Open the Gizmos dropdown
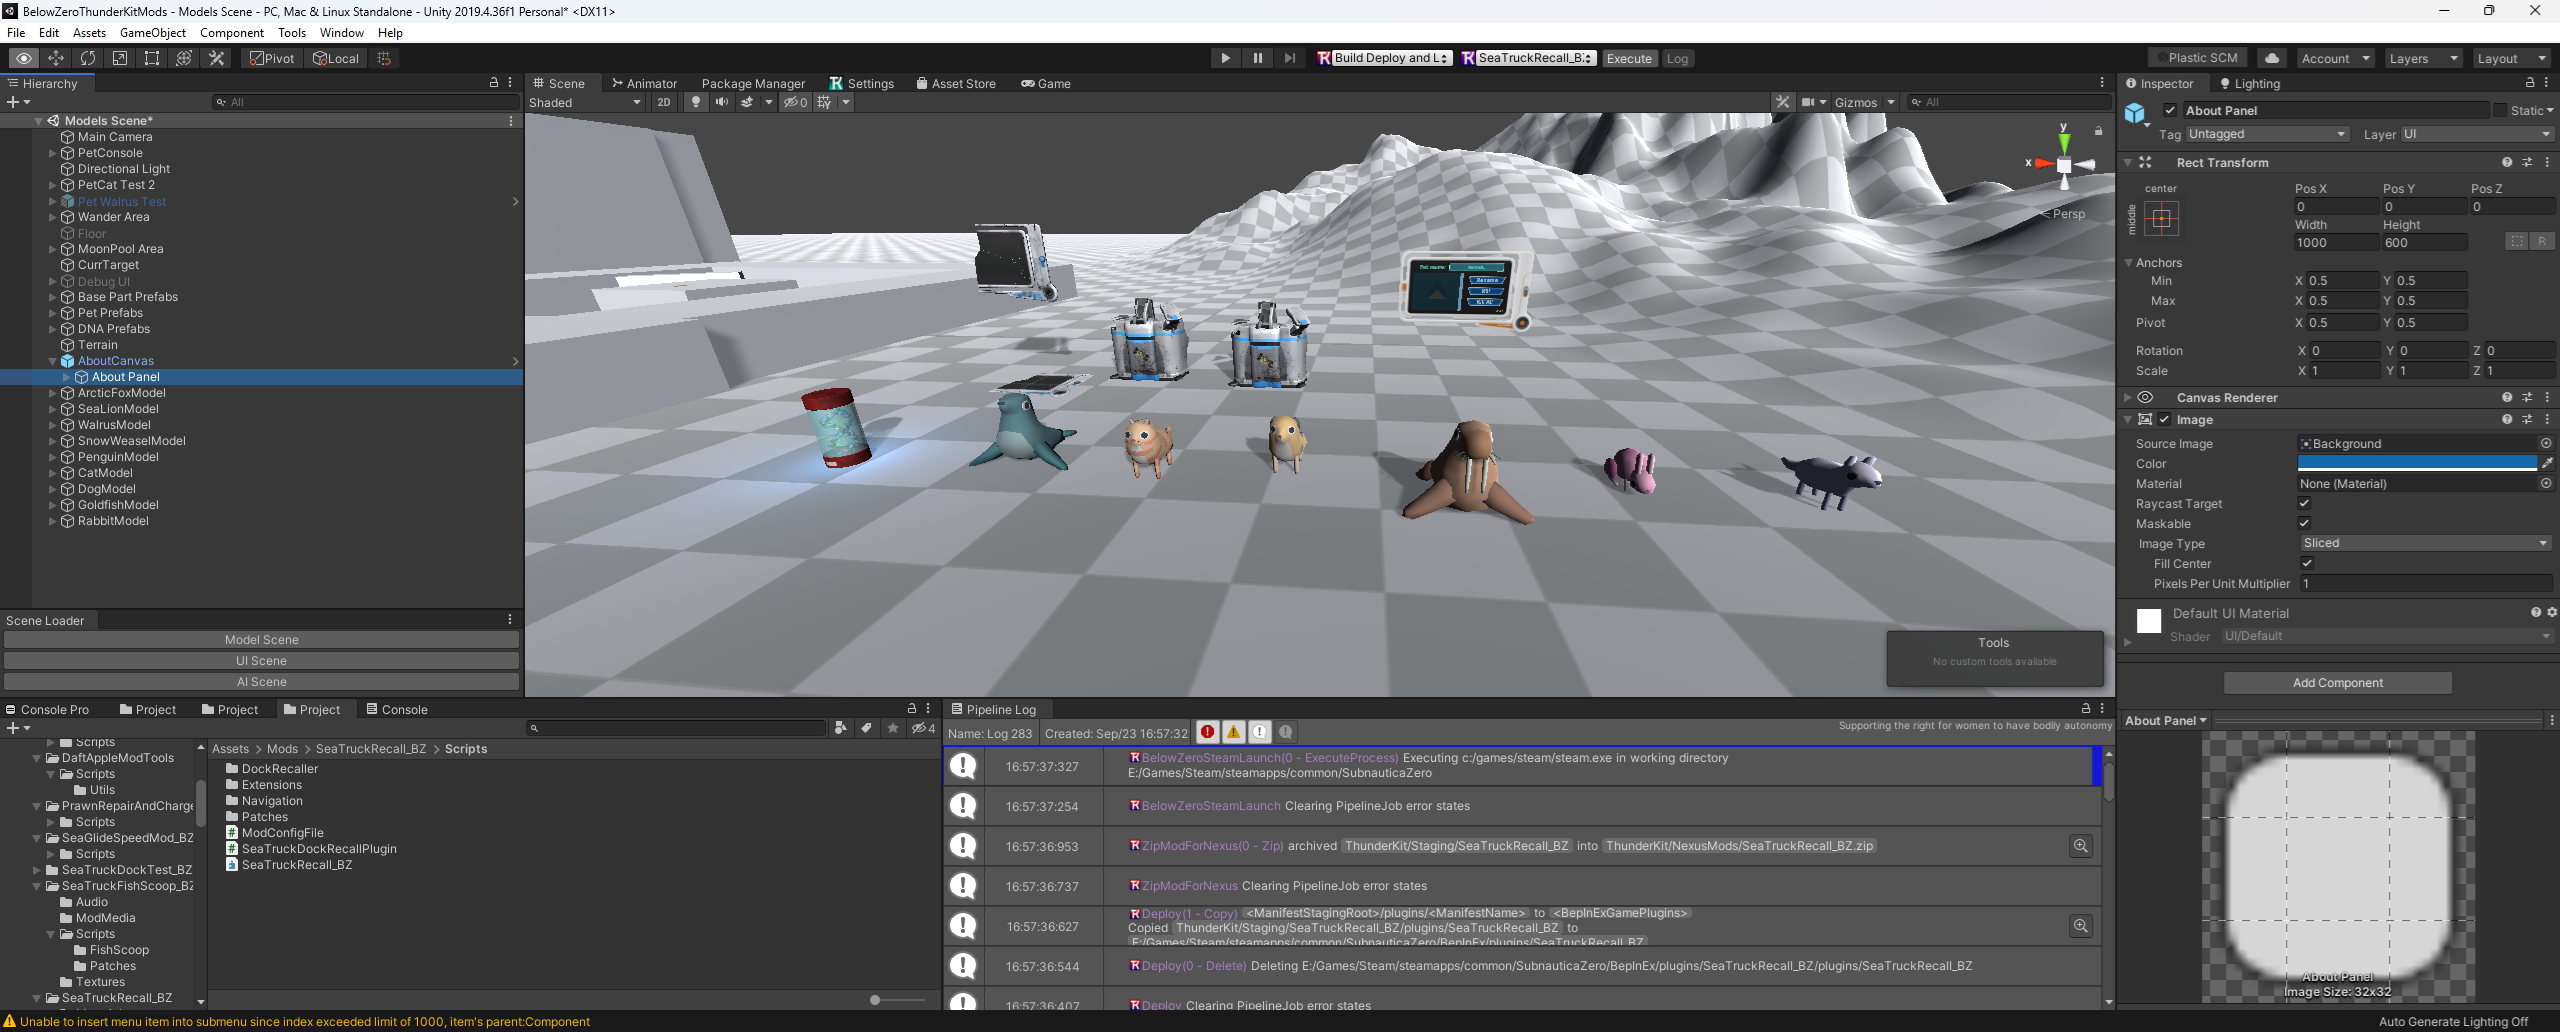The height and width of the screenshot is (1032, 2560). (x=1864, y=102)
